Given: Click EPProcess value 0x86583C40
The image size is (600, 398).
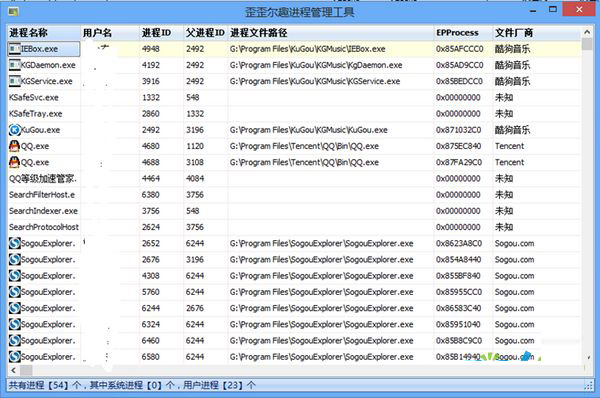Looking at the screenshot, I should click(459, 308).
